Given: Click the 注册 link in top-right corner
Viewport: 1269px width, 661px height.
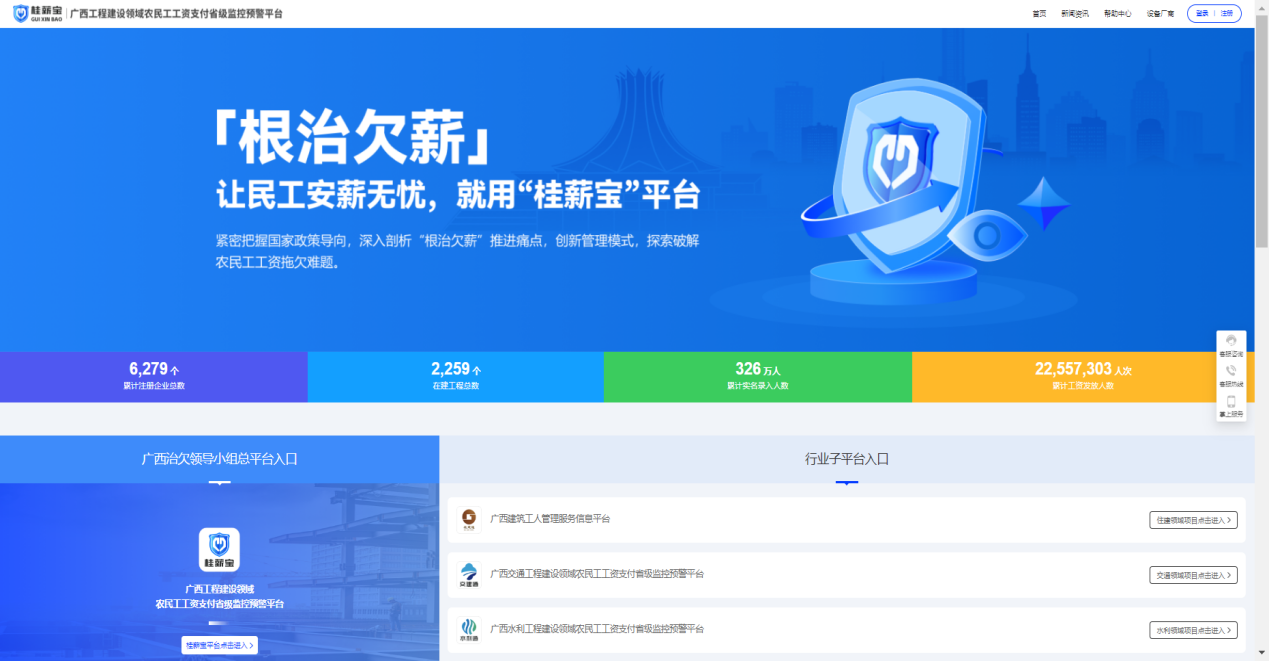Looking at the screenshot, I should 1226,13.
